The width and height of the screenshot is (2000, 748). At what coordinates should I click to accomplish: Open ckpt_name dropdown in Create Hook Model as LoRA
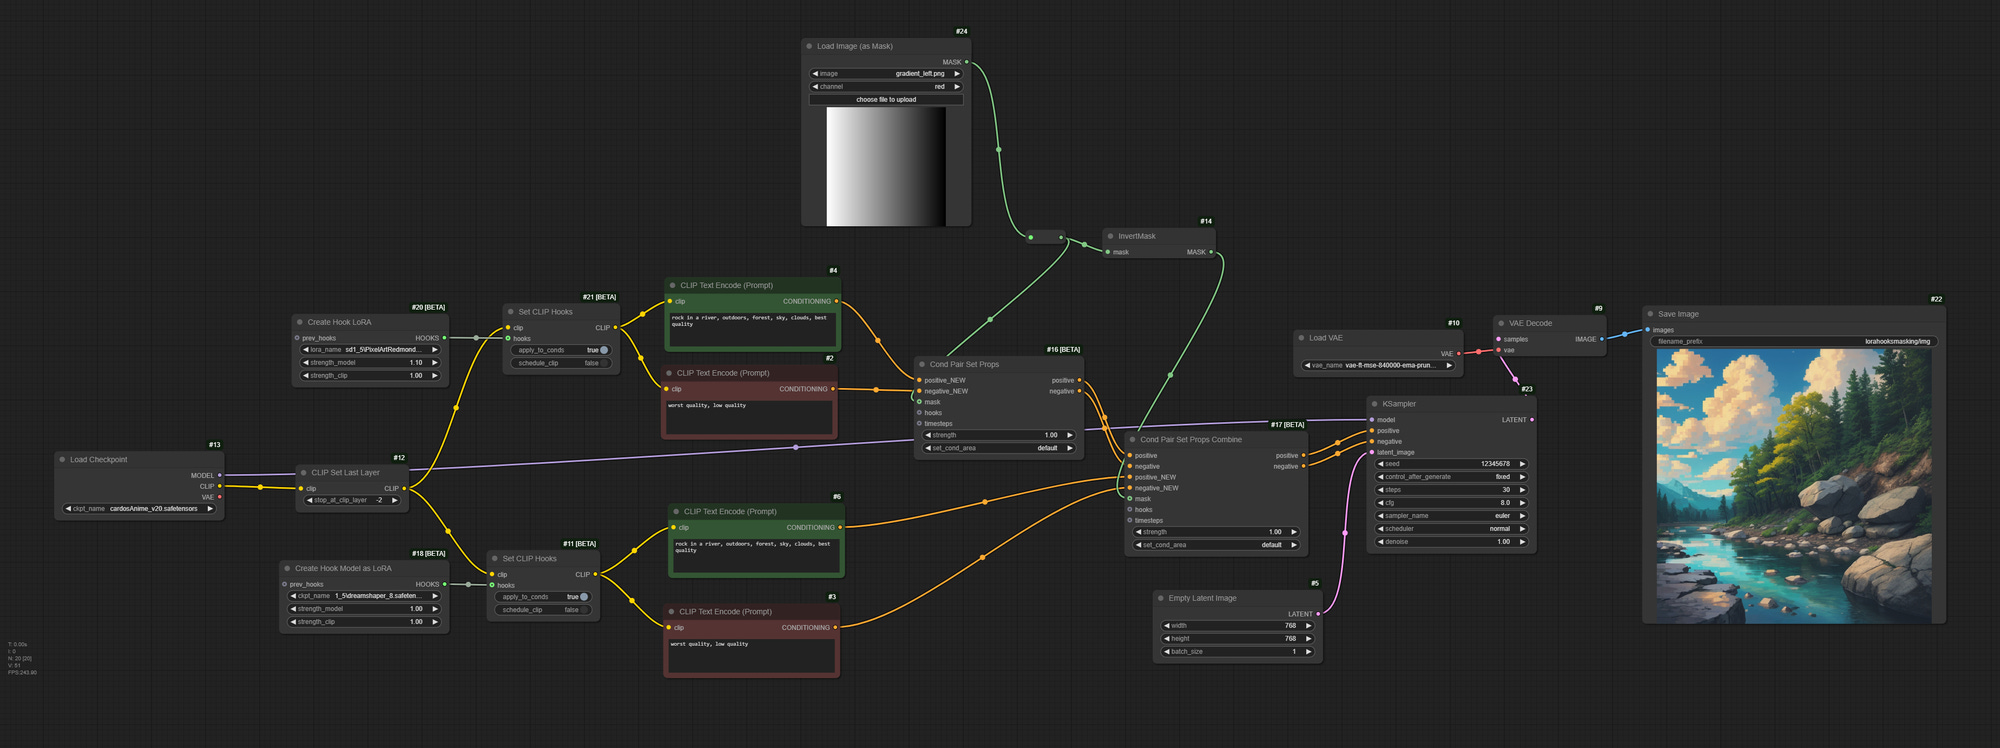pos(364,596)
